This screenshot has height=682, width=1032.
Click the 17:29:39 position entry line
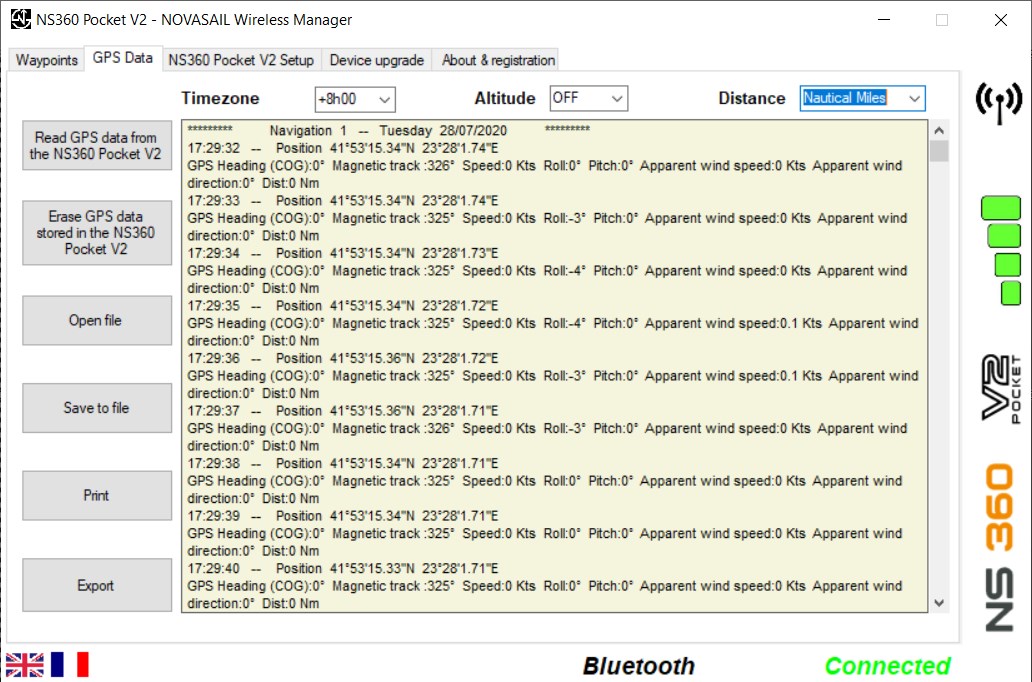[343, 516]
